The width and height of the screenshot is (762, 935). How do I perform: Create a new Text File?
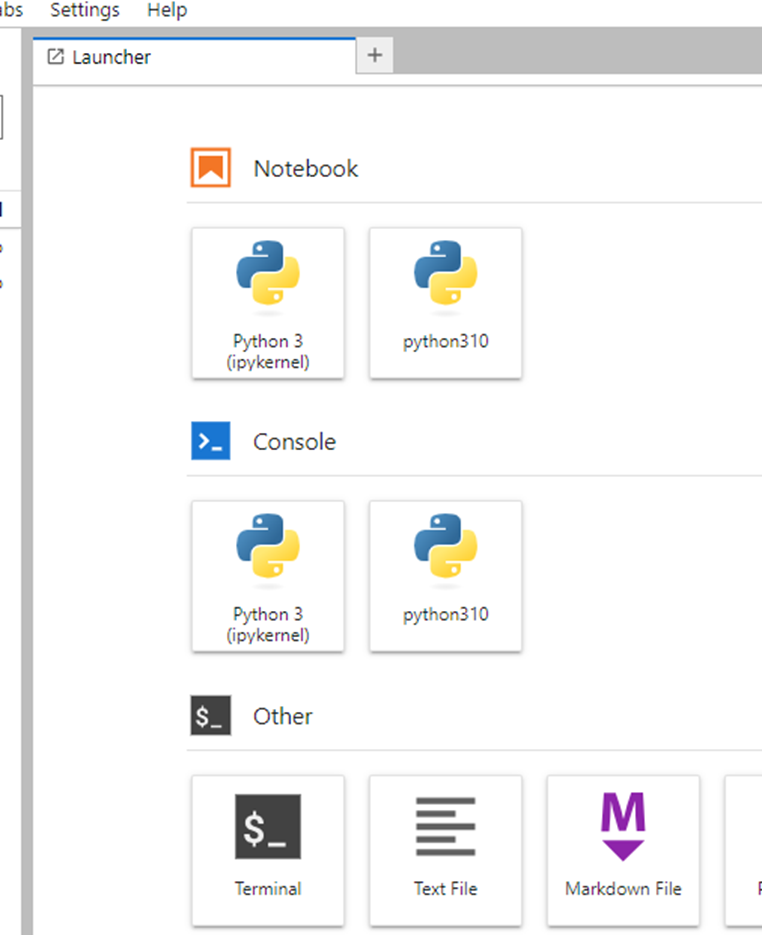[445, 849]
